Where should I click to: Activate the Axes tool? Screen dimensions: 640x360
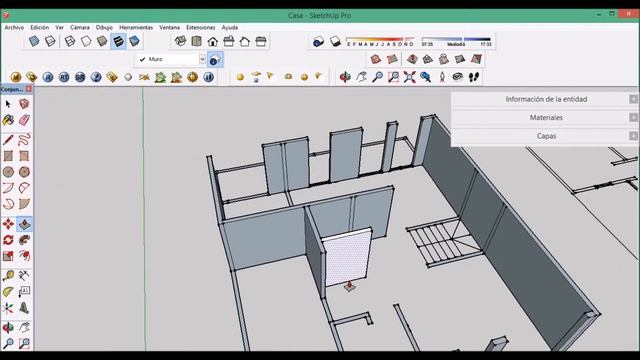tap(8, 308)
